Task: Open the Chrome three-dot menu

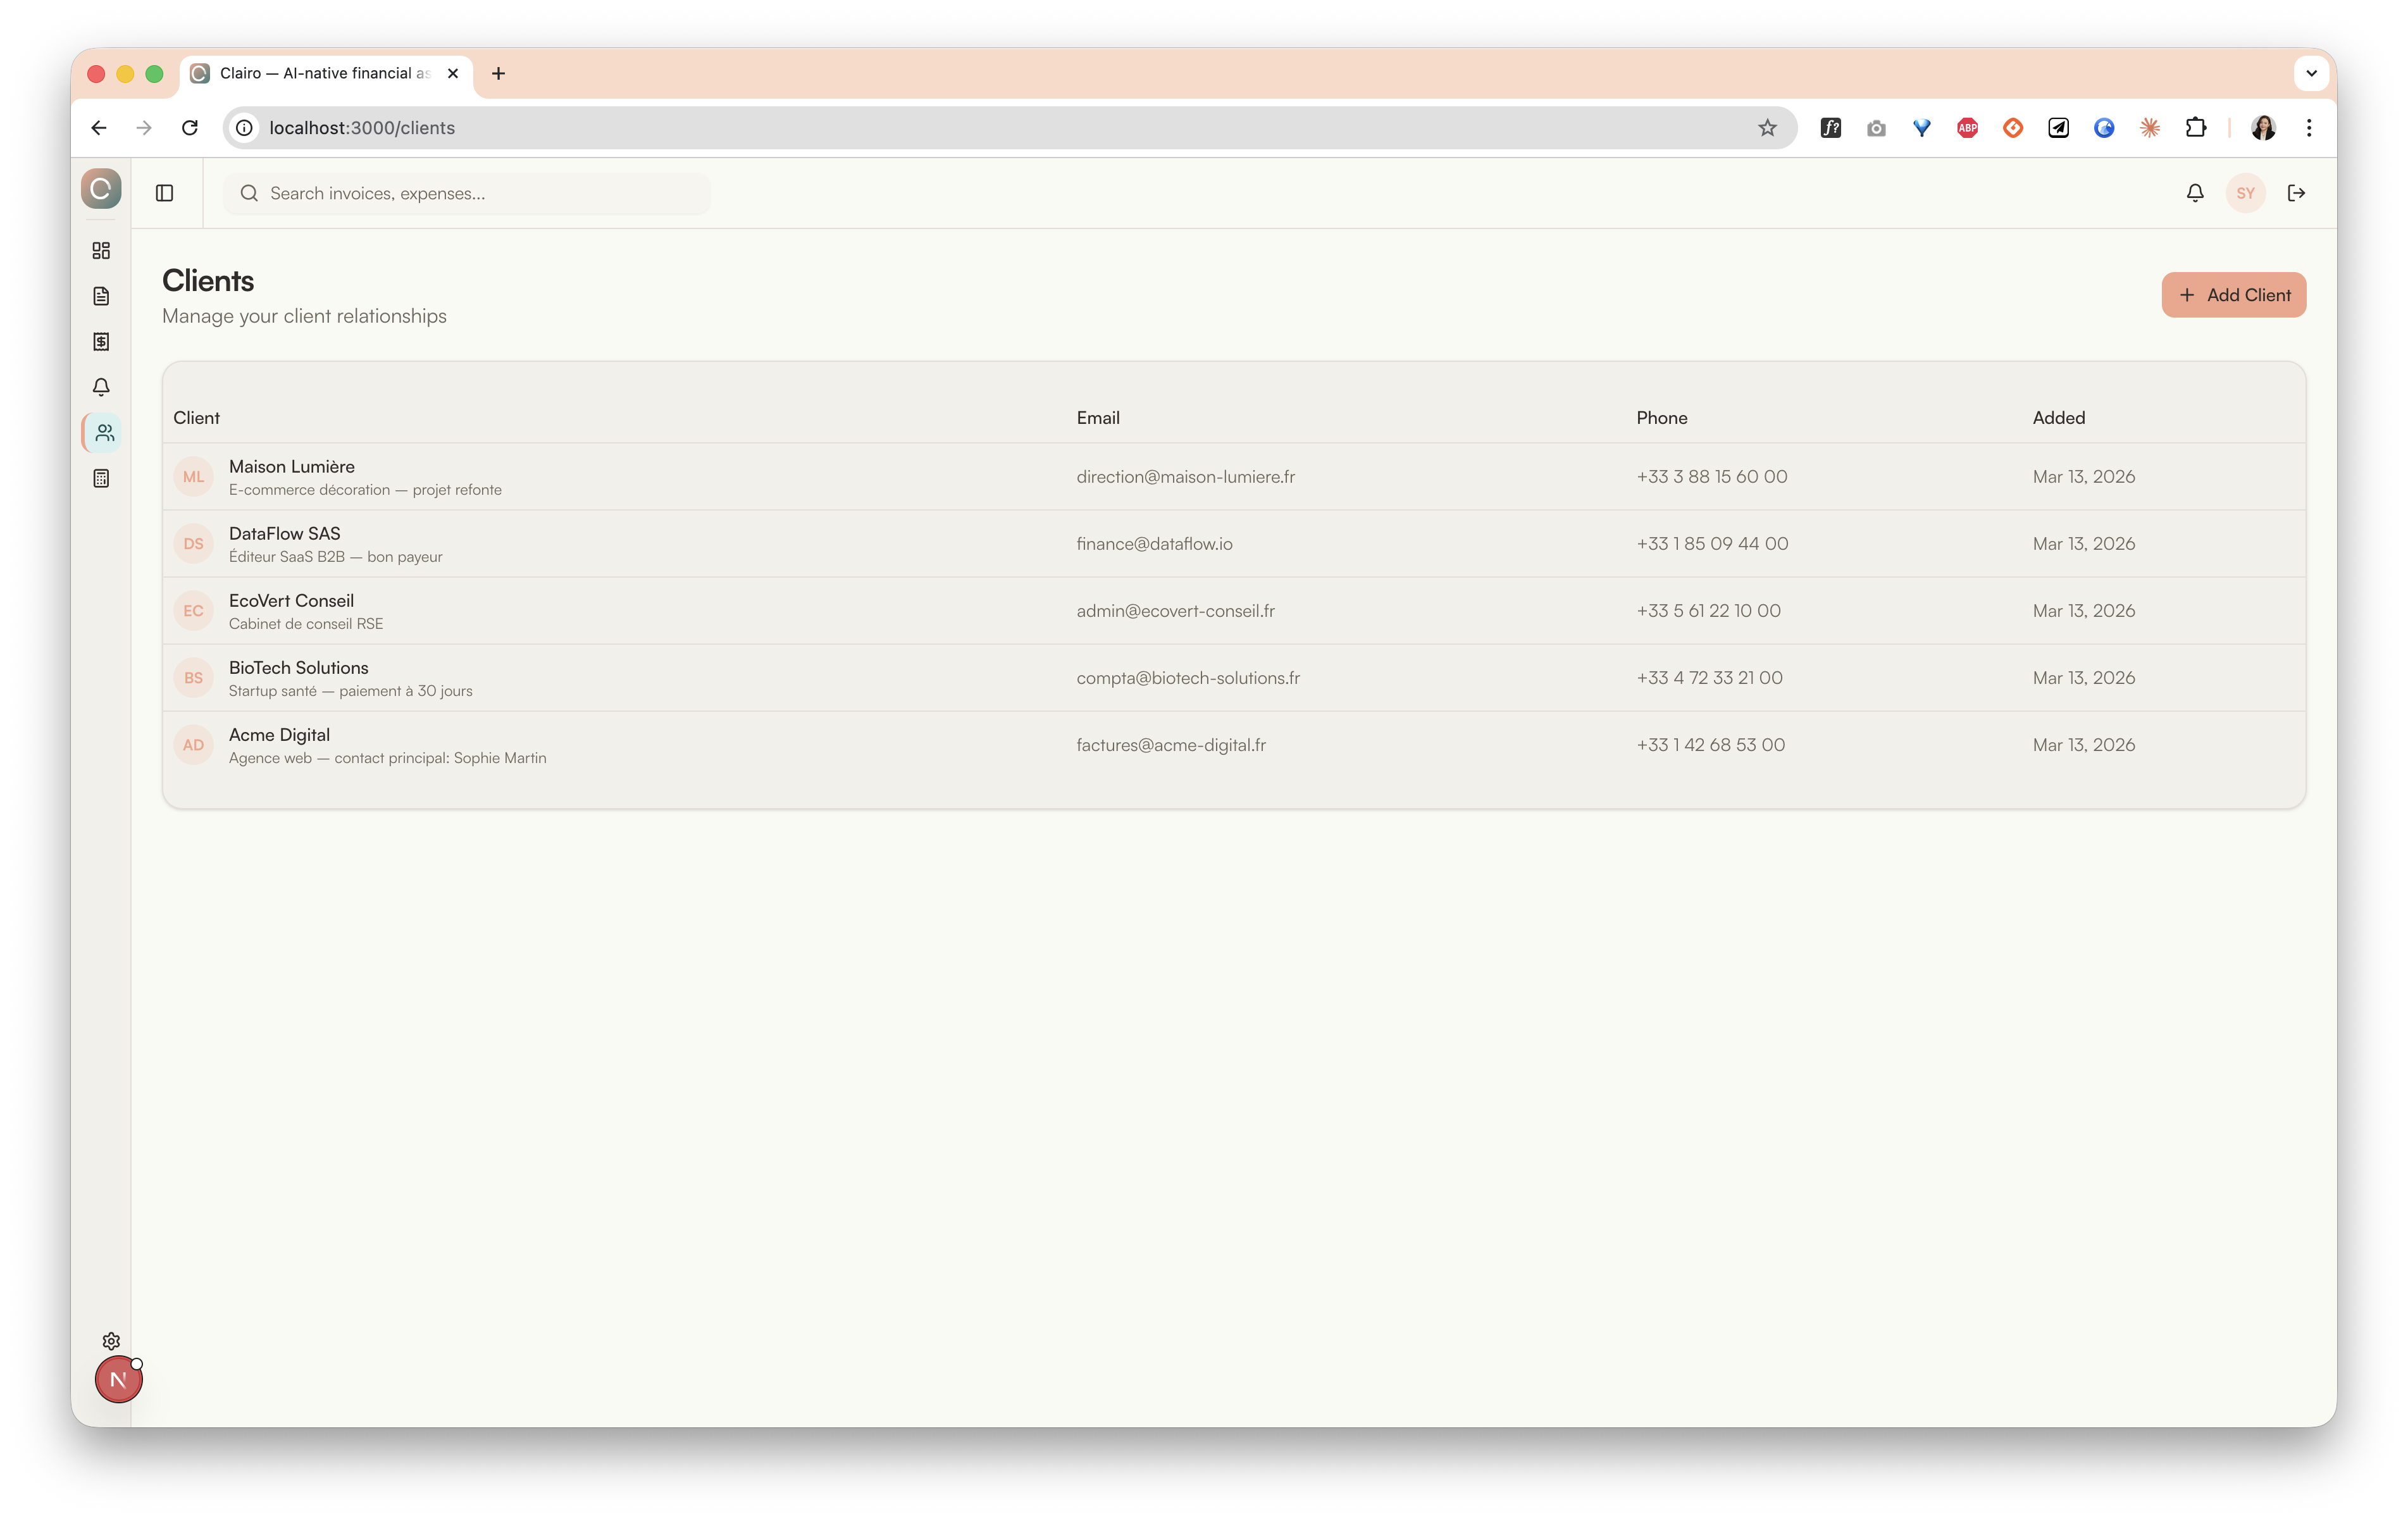Action: [x=2309, y=128]
